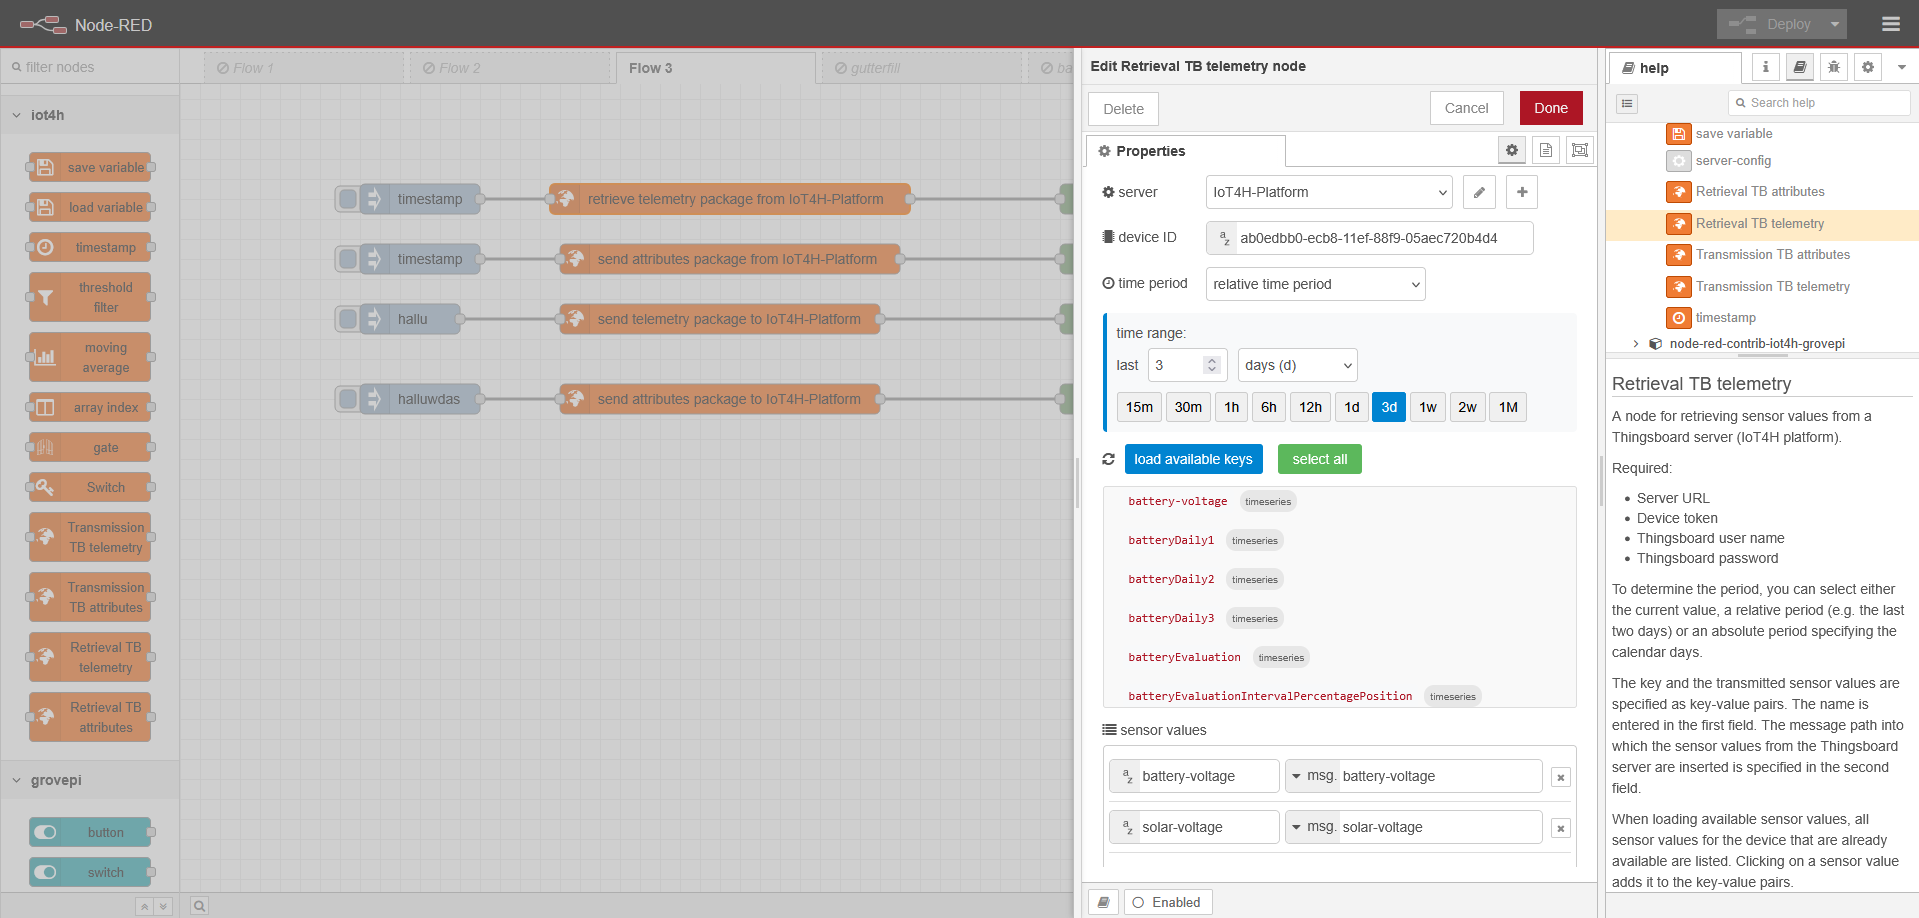This screenshot has height=918, width=1919.
Task: Toggle the Enabled state of the node
Action: point(1168,902)
